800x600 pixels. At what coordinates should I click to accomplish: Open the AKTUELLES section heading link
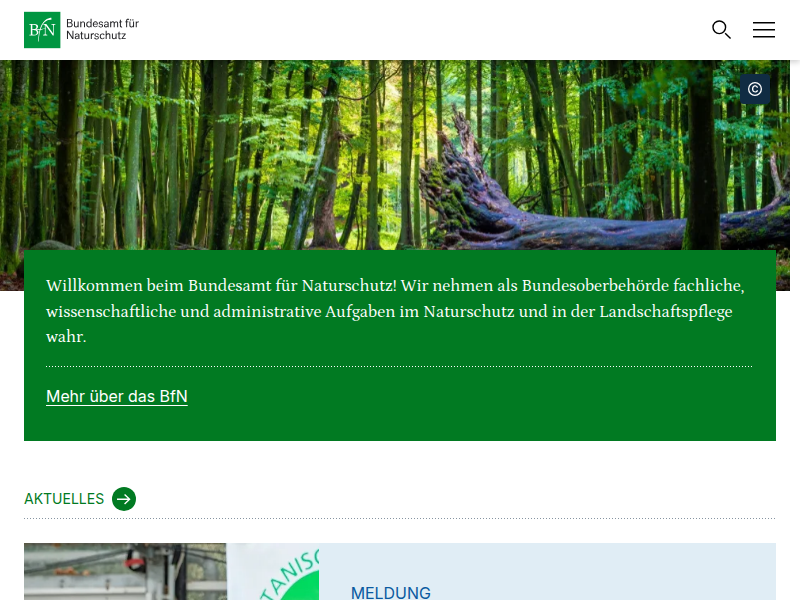64,499
